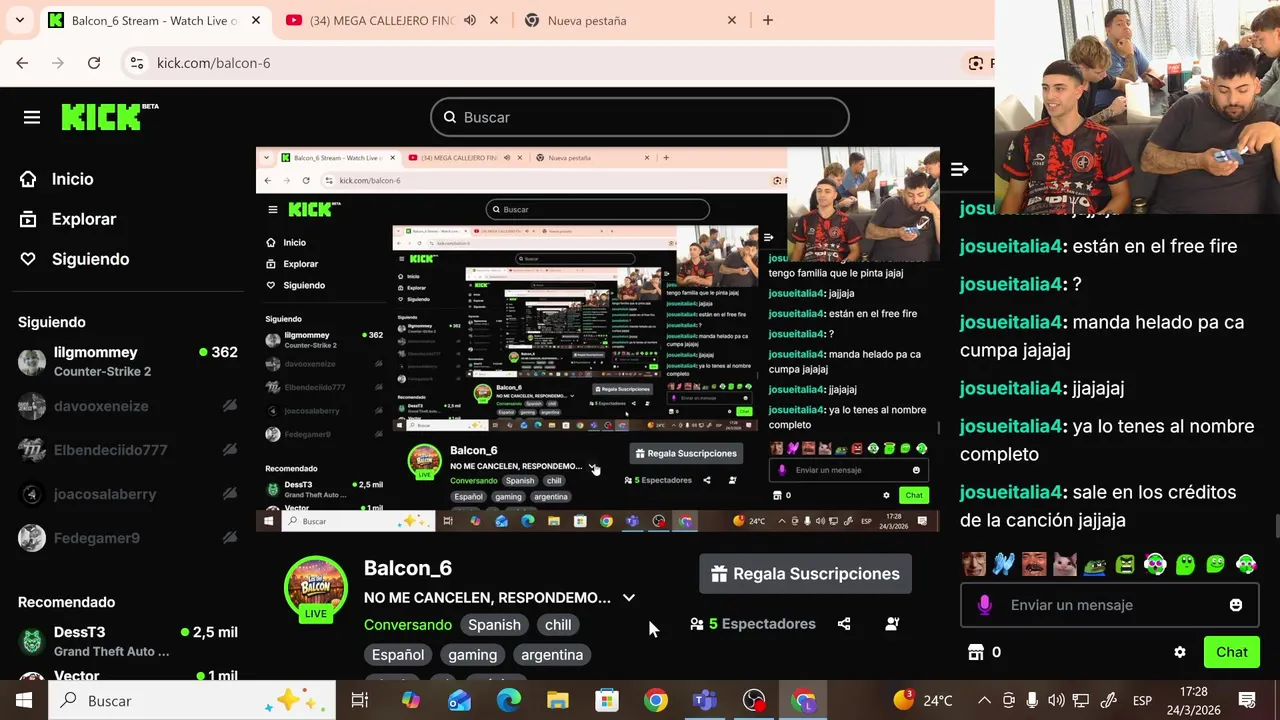Click the green Chat send button
1280x720 pixels.
(1231, 652)
